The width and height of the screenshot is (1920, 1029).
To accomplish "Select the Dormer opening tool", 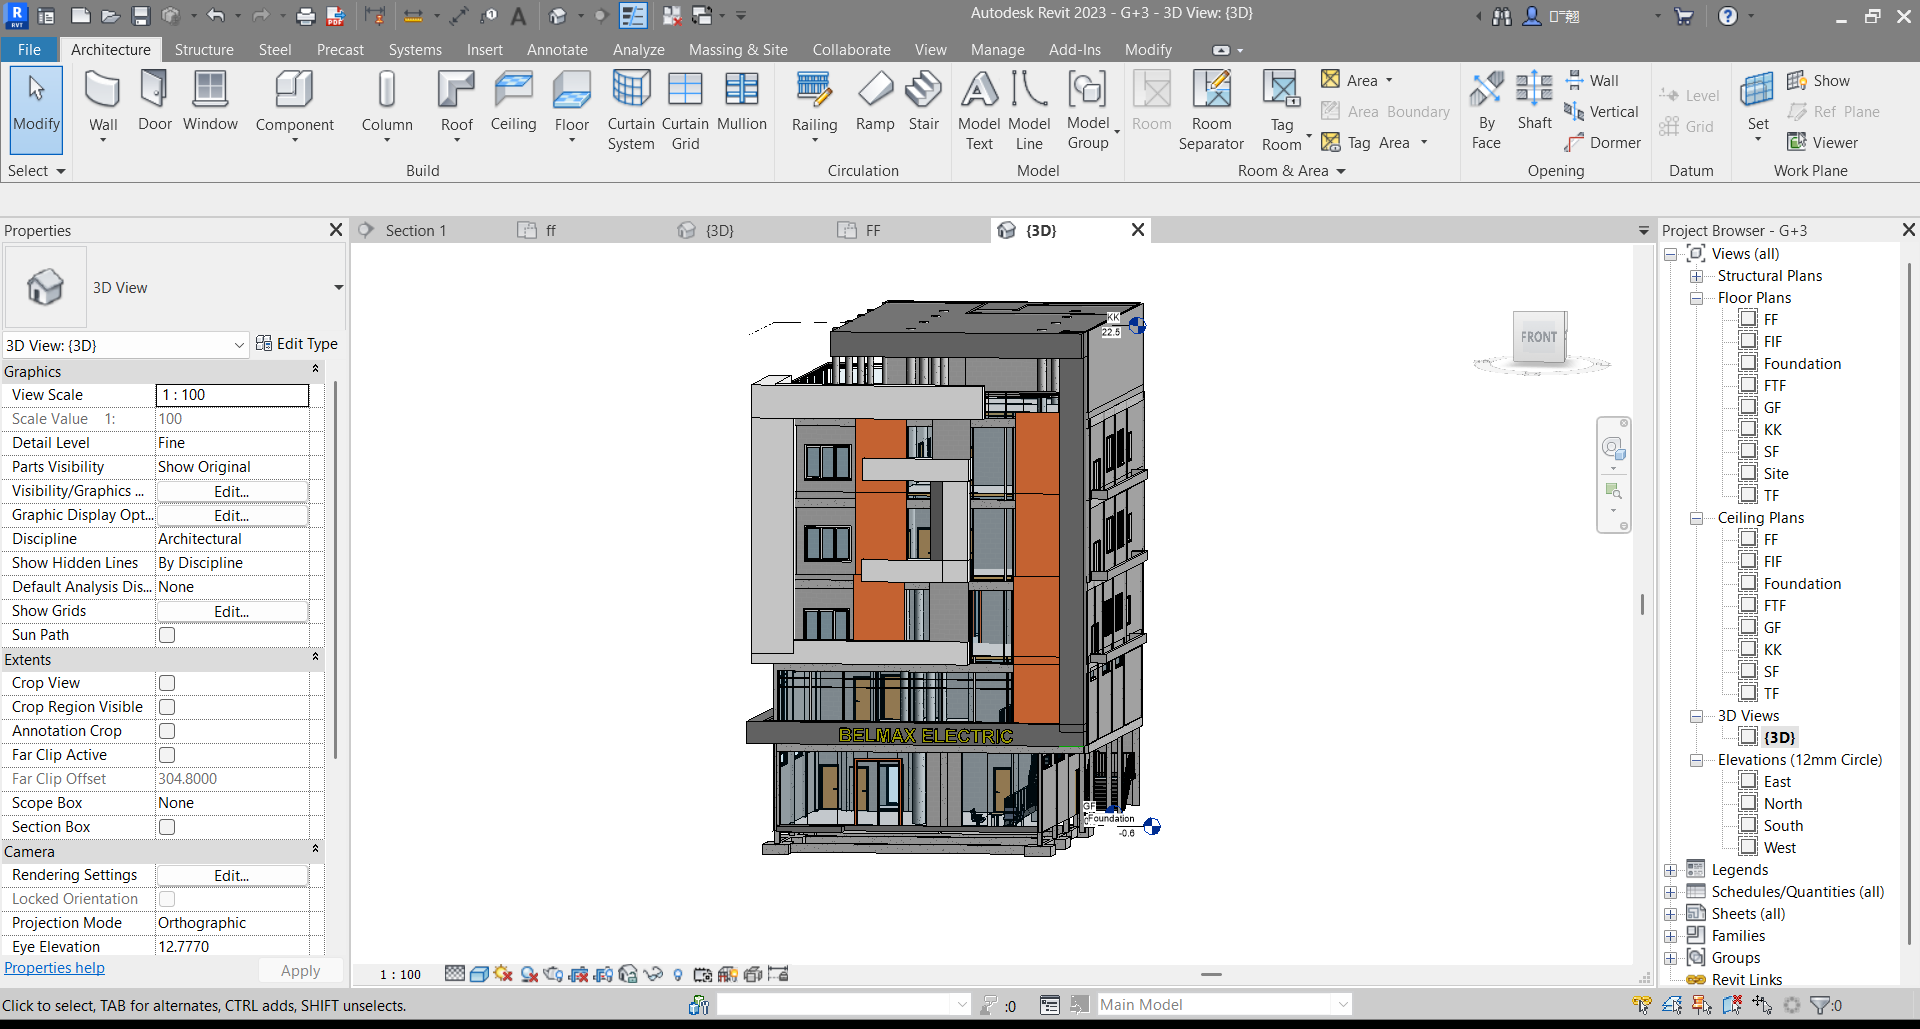I will [x=1603, y=143].
